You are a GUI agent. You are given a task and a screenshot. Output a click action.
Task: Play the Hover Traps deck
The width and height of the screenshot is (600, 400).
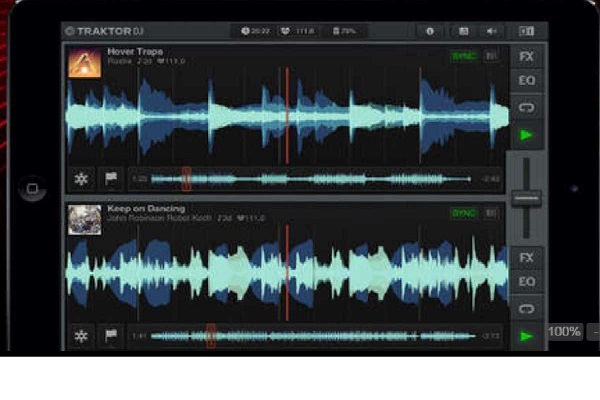527,135
